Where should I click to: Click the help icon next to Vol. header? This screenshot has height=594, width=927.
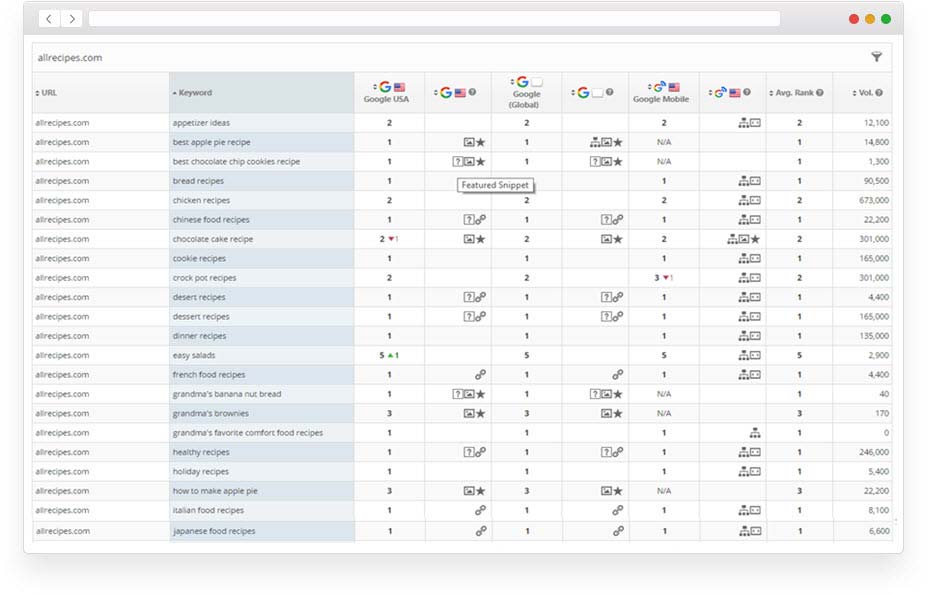point(879,93)
